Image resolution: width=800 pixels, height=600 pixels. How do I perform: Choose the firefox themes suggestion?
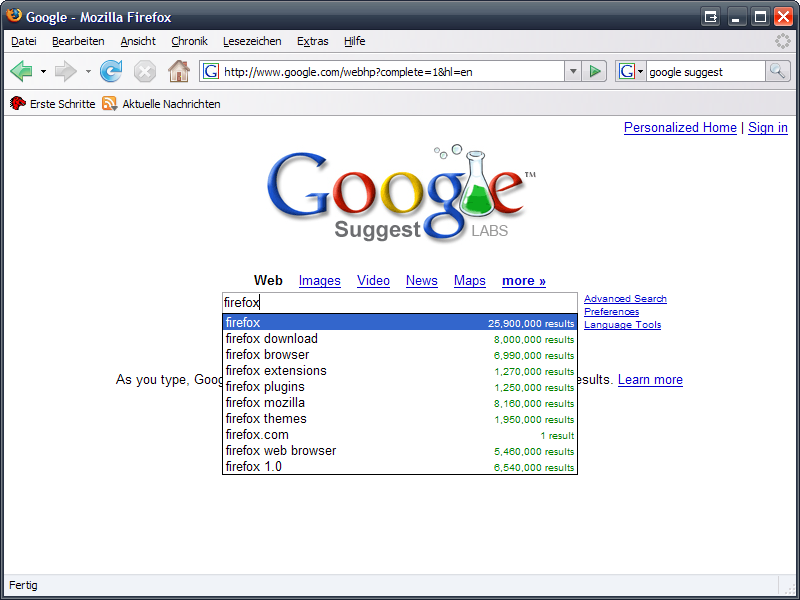[x=400, y=418]
